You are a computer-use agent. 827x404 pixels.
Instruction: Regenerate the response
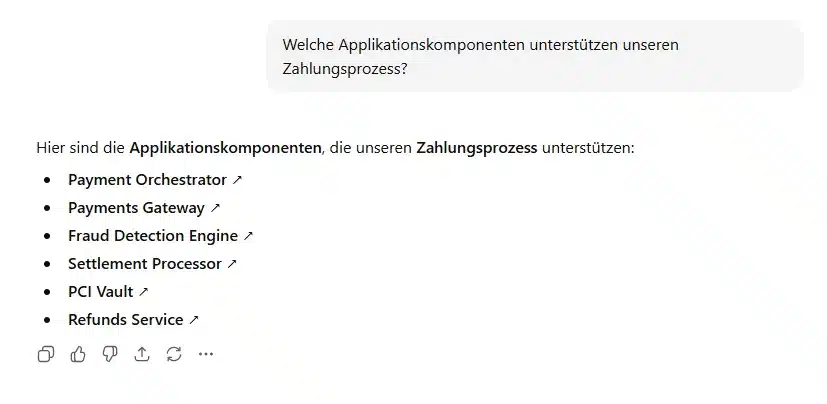pyautogui.click(x=174, y=354)
